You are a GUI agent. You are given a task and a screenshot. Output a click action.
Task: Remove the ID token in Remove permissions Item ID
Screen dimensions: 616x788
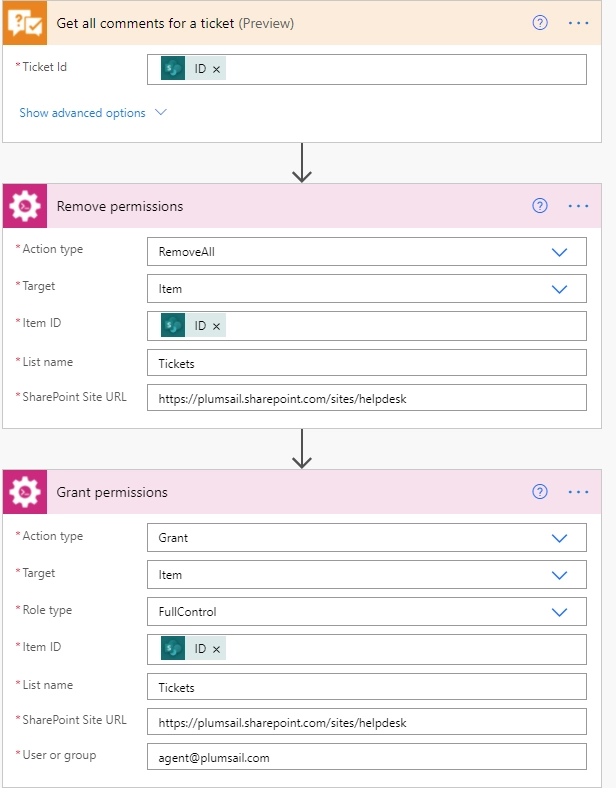pos(217,326)
